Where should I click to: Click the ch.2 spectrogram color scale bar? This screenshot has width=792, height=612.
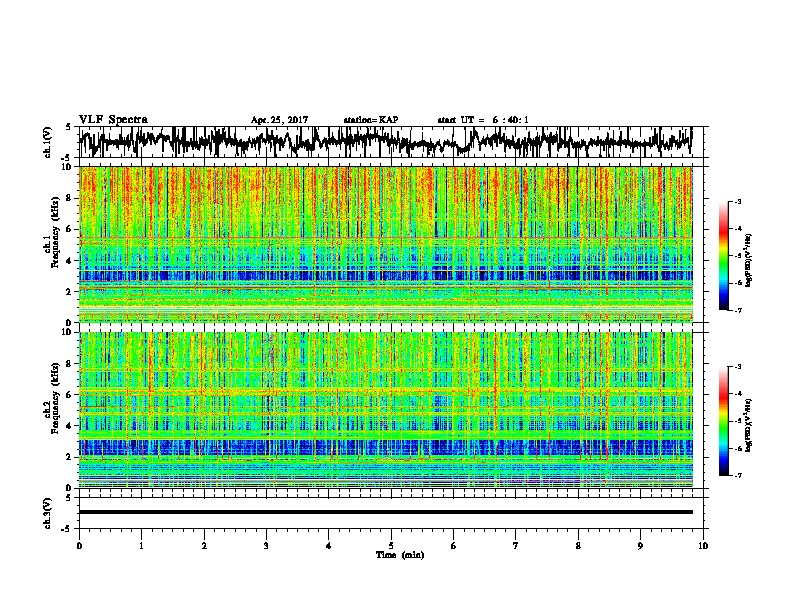pos(723,421)
